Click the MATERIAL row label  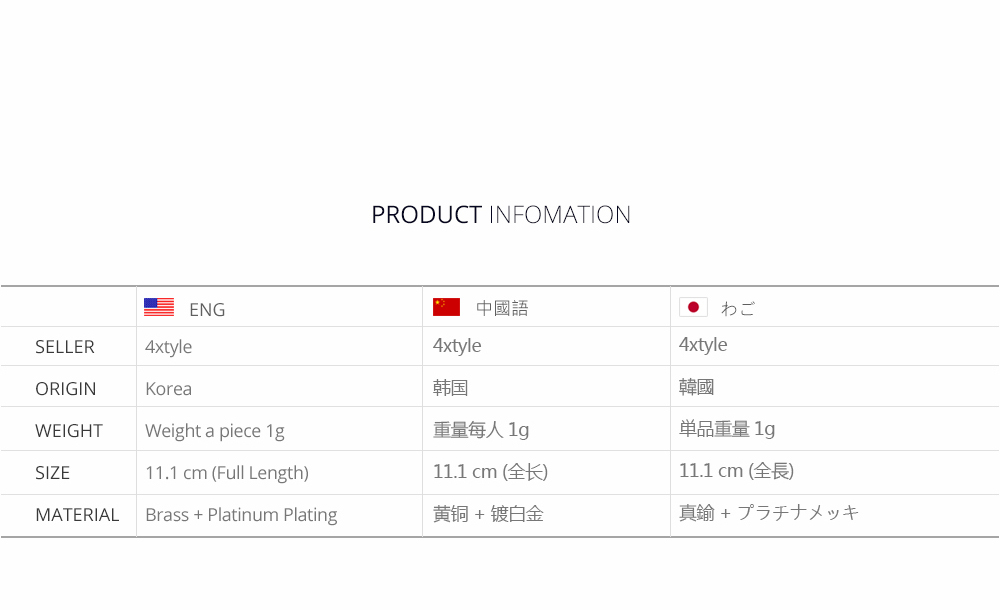click(x=77, y=515)
